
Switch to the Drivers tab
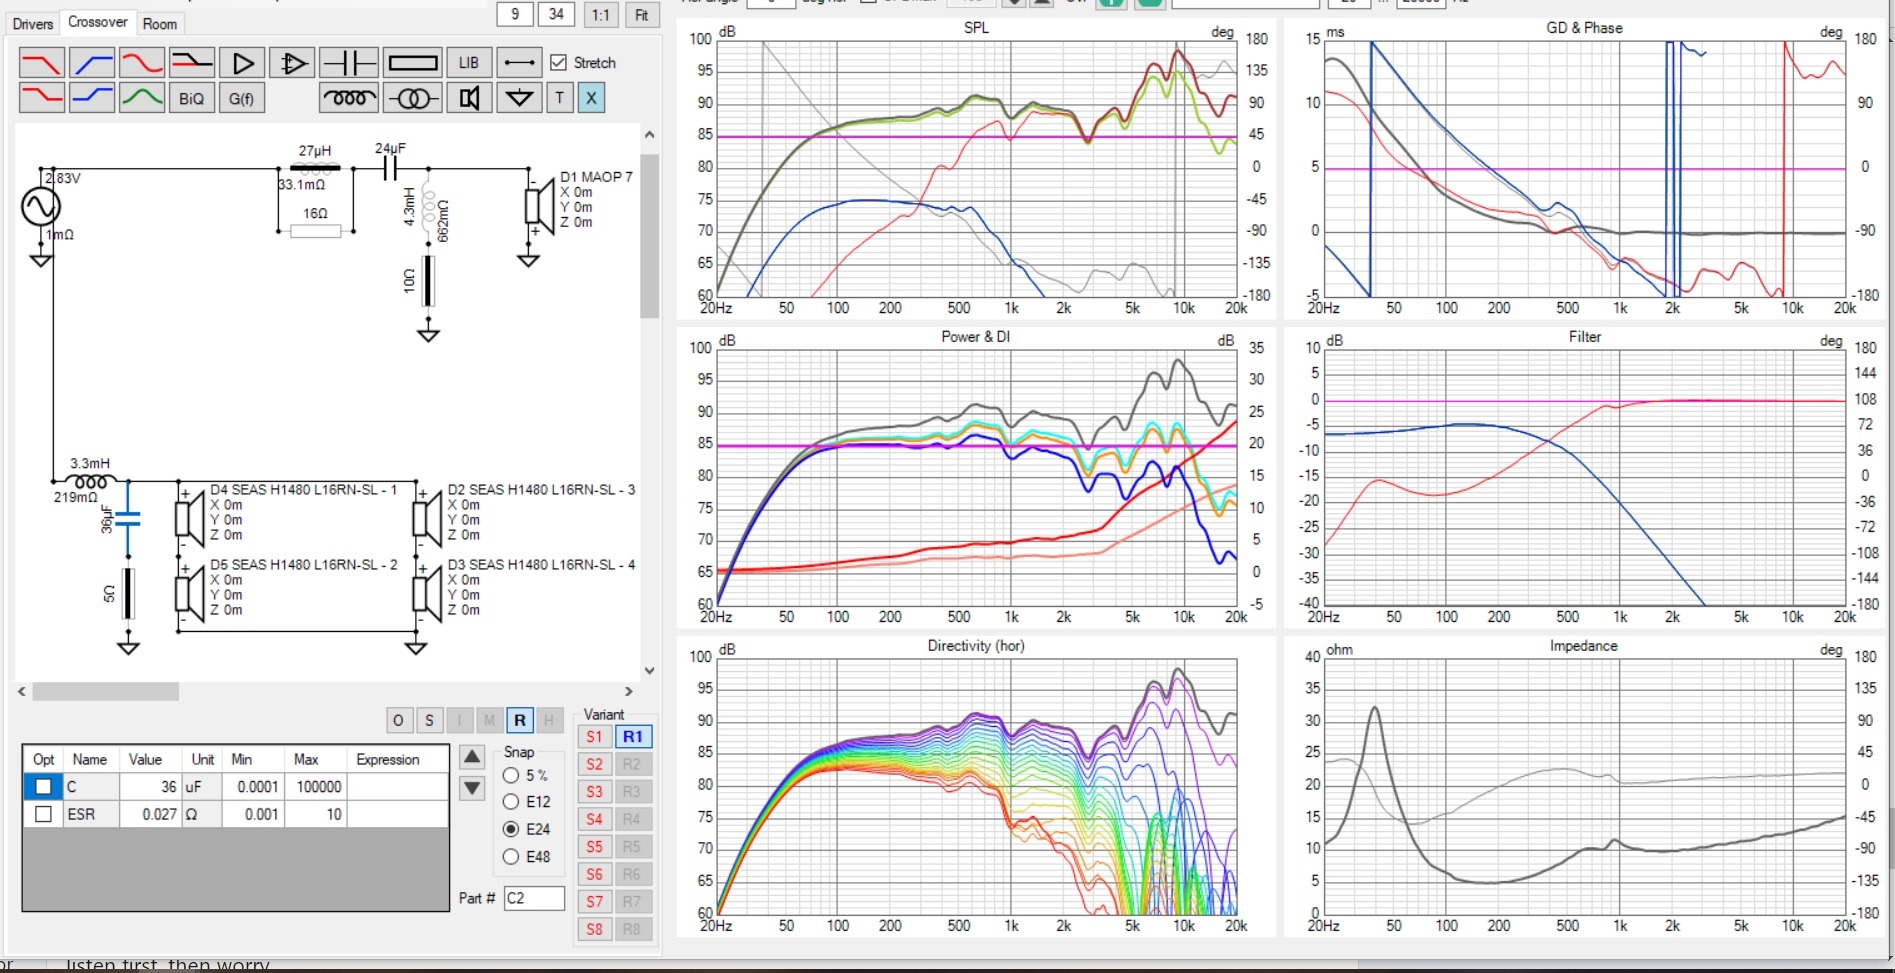click(33, 23)
